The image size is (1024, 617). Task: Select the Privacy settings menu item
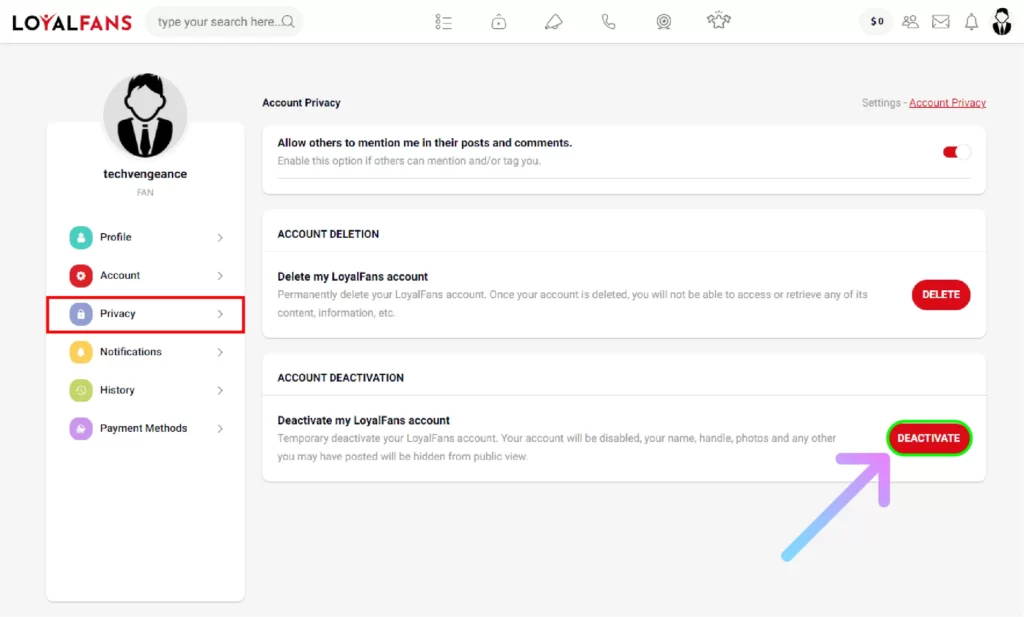146,314
